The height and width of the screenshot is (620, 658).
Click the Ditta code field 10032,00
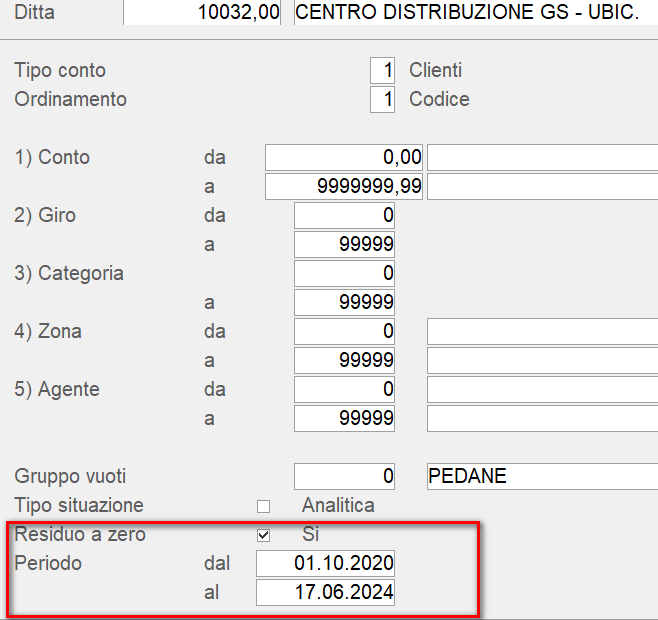pos(204,13)
